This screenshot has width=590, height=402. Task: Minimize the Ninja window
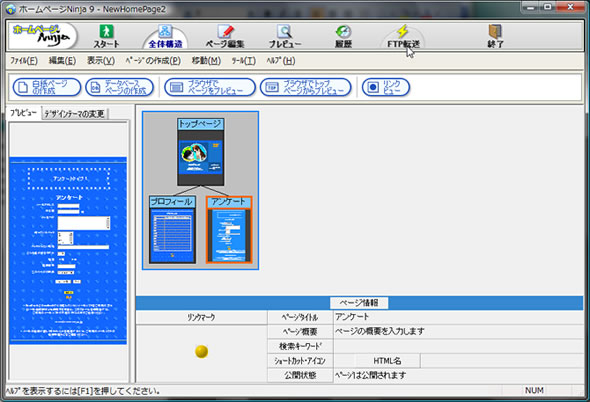(531, 7)
